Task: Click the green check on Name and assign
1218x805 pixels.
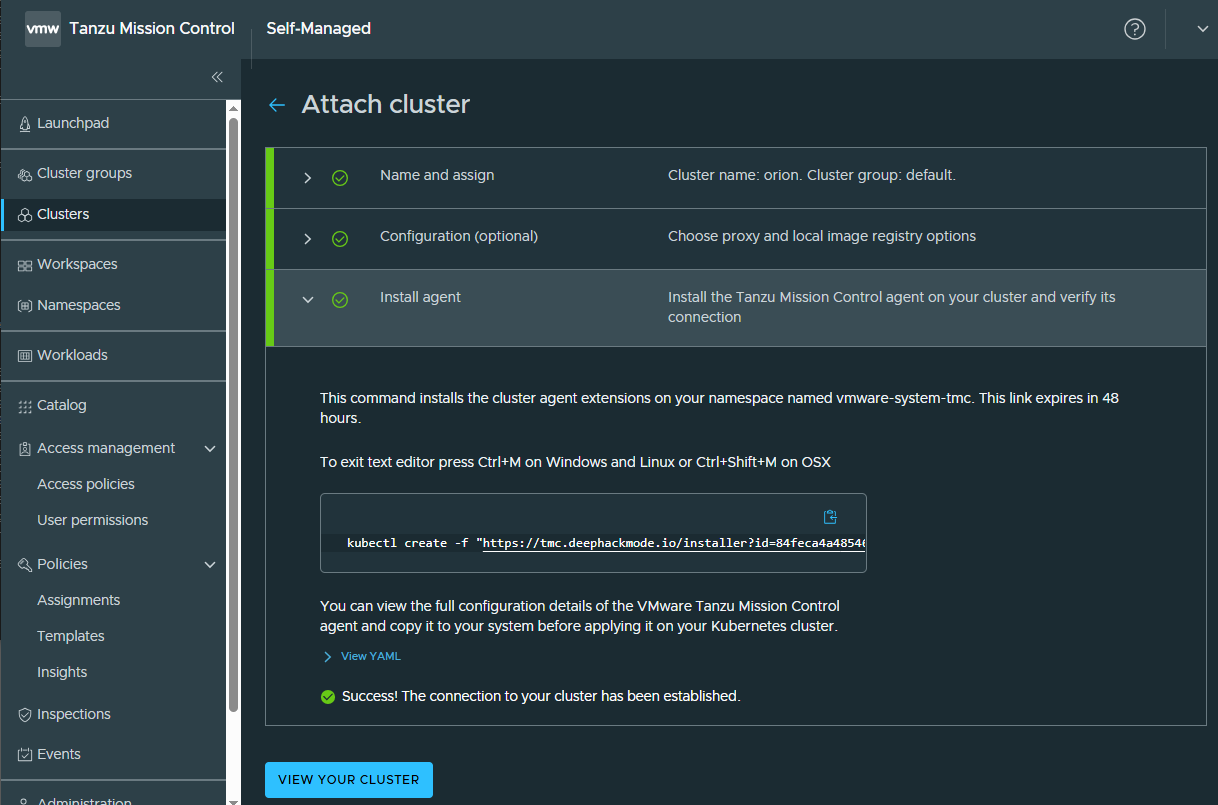Action: (340, 178)
